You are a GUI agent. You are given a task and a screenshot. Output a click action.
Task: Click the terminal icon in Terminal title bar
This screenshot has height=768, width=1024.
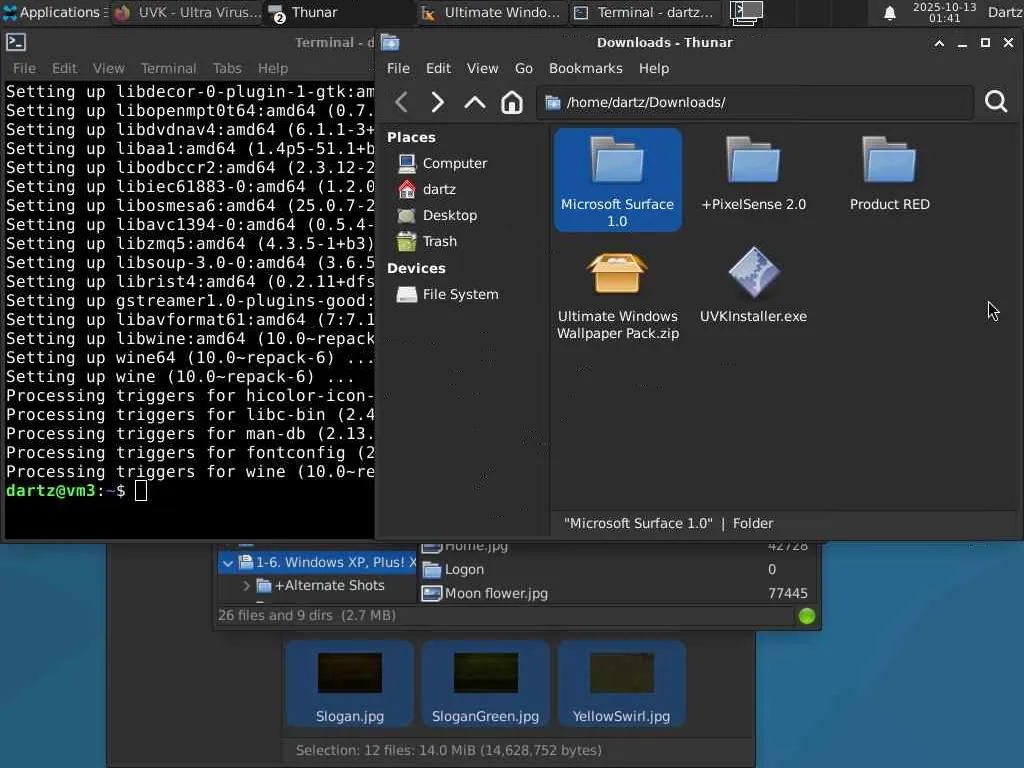pyautogui.click(x=16, y=42)
